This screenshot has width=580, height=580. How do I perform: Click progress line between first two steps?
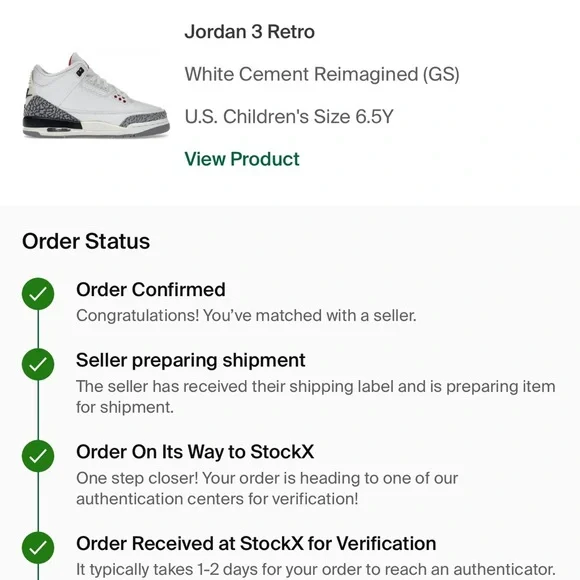[38, 329]
